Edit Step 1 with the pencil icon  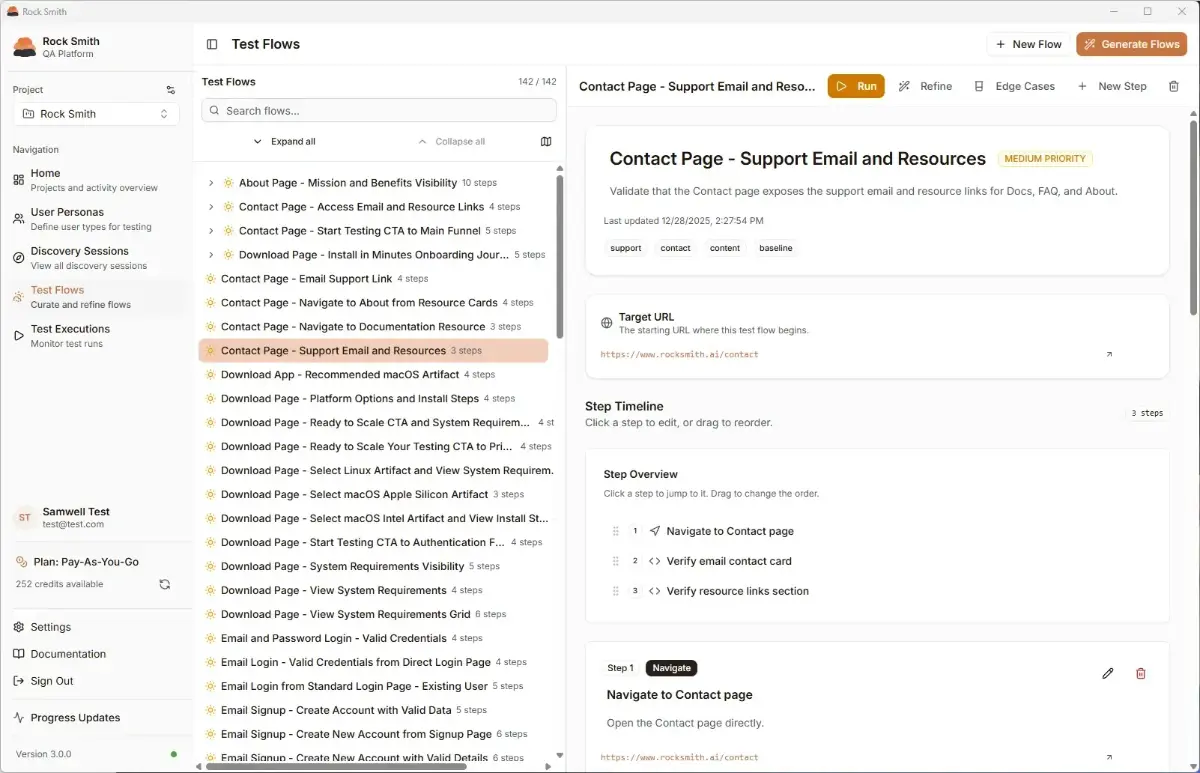(x=1108, y=674)
